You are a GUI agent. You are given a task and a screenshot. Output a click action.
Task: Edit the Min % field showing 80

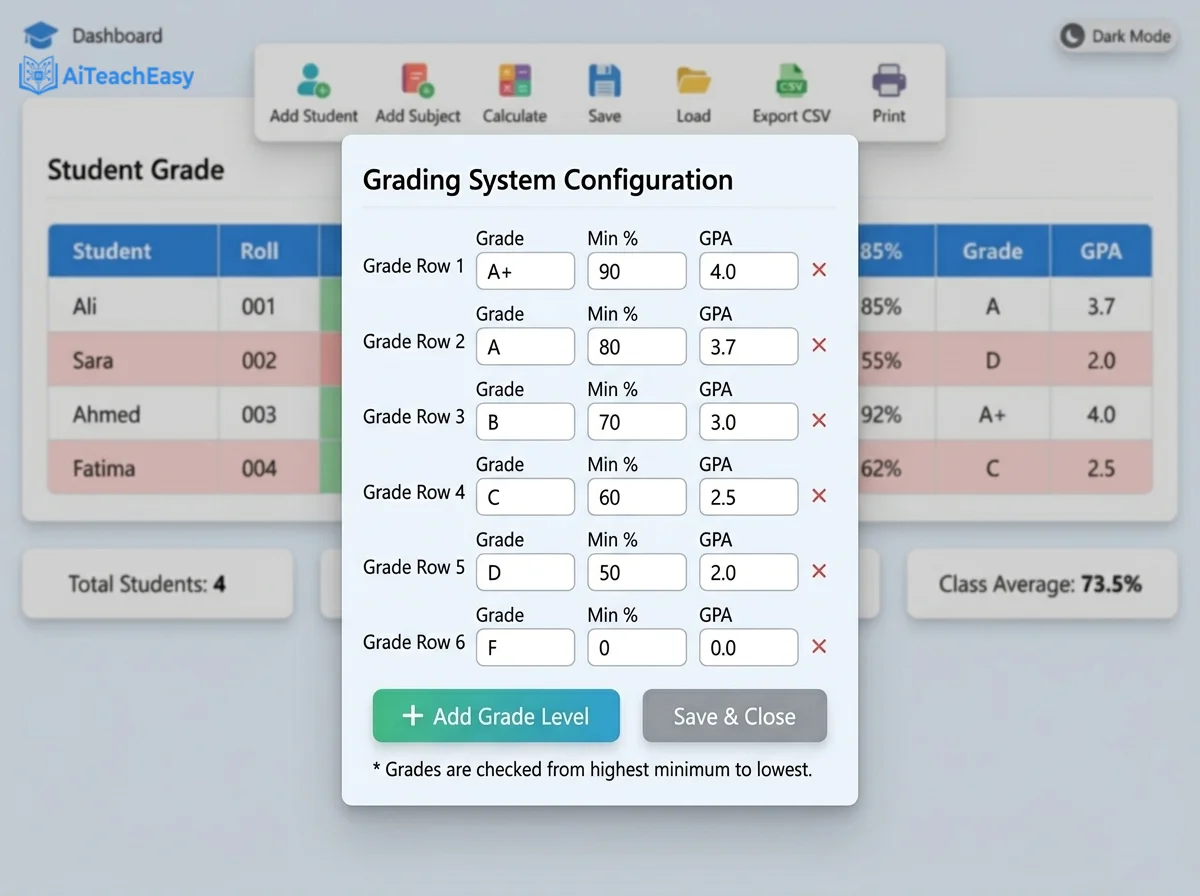point(637,346)
